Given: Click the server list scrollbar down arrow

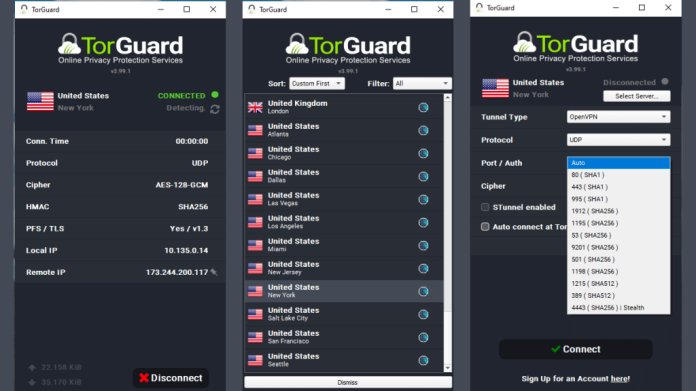Looking at the screenshot, I should (x=447, y=368).
